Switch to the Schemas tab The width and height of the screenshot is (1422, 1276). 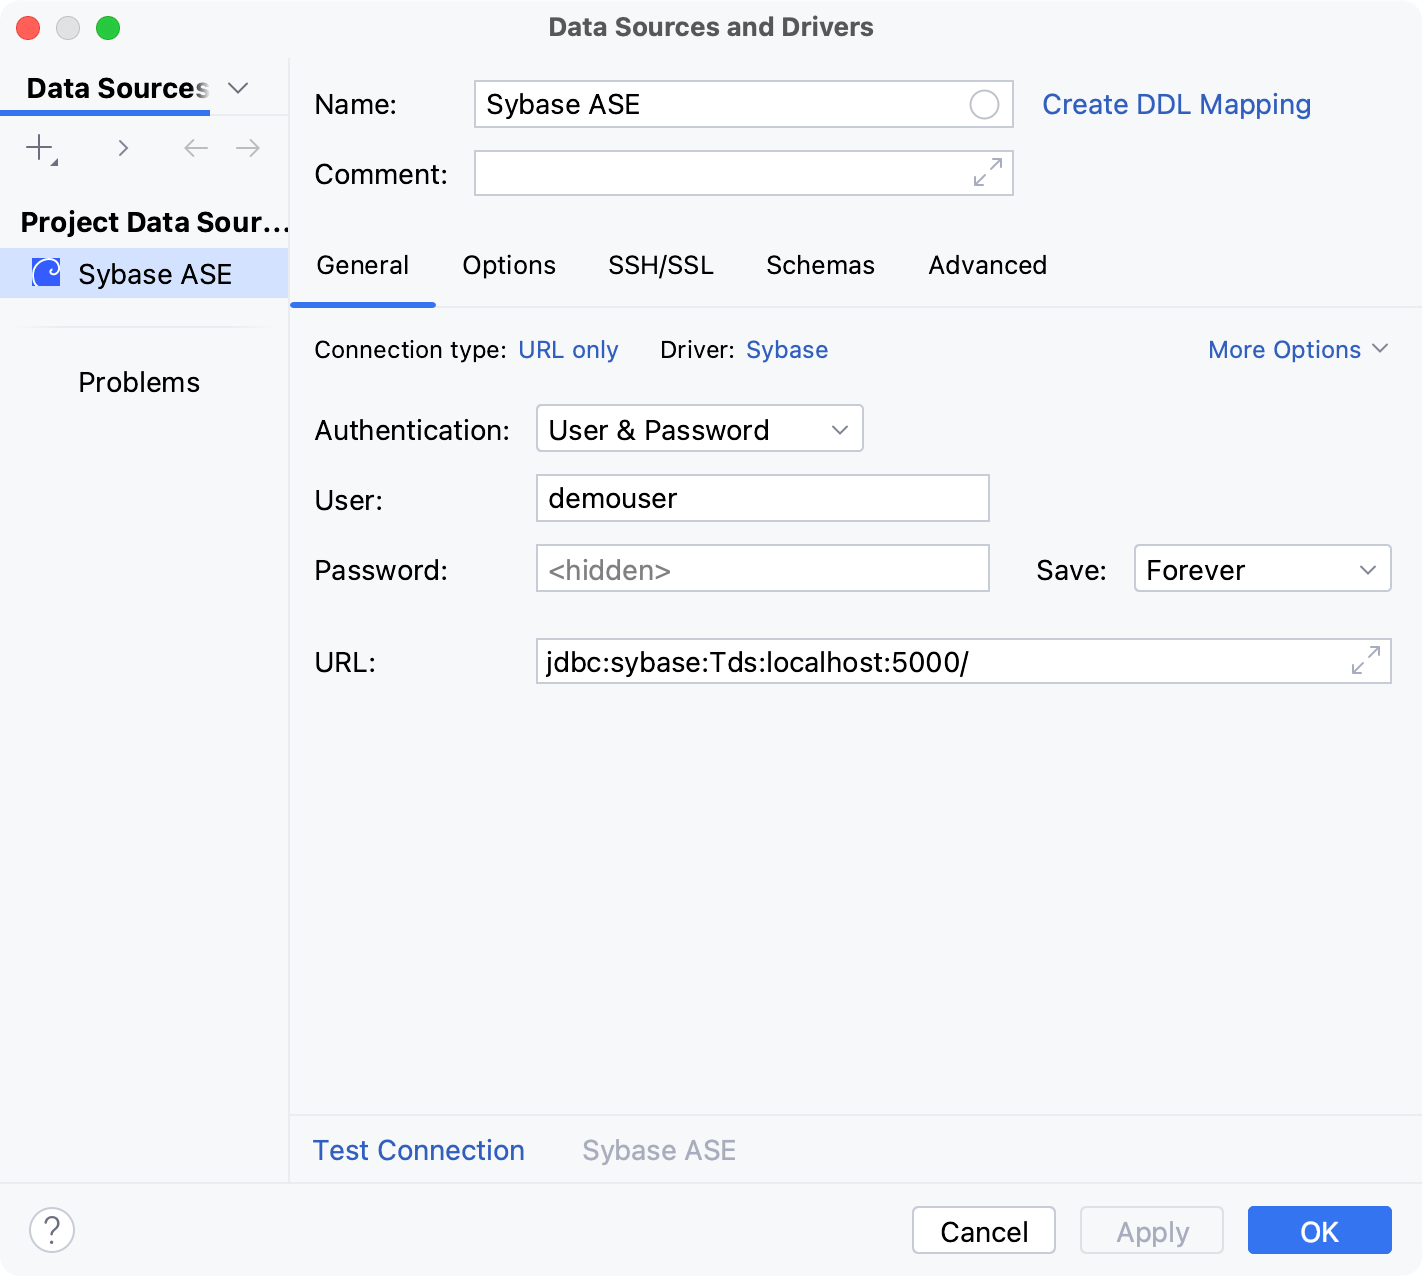pyautogui.click(x=820, y=265)
